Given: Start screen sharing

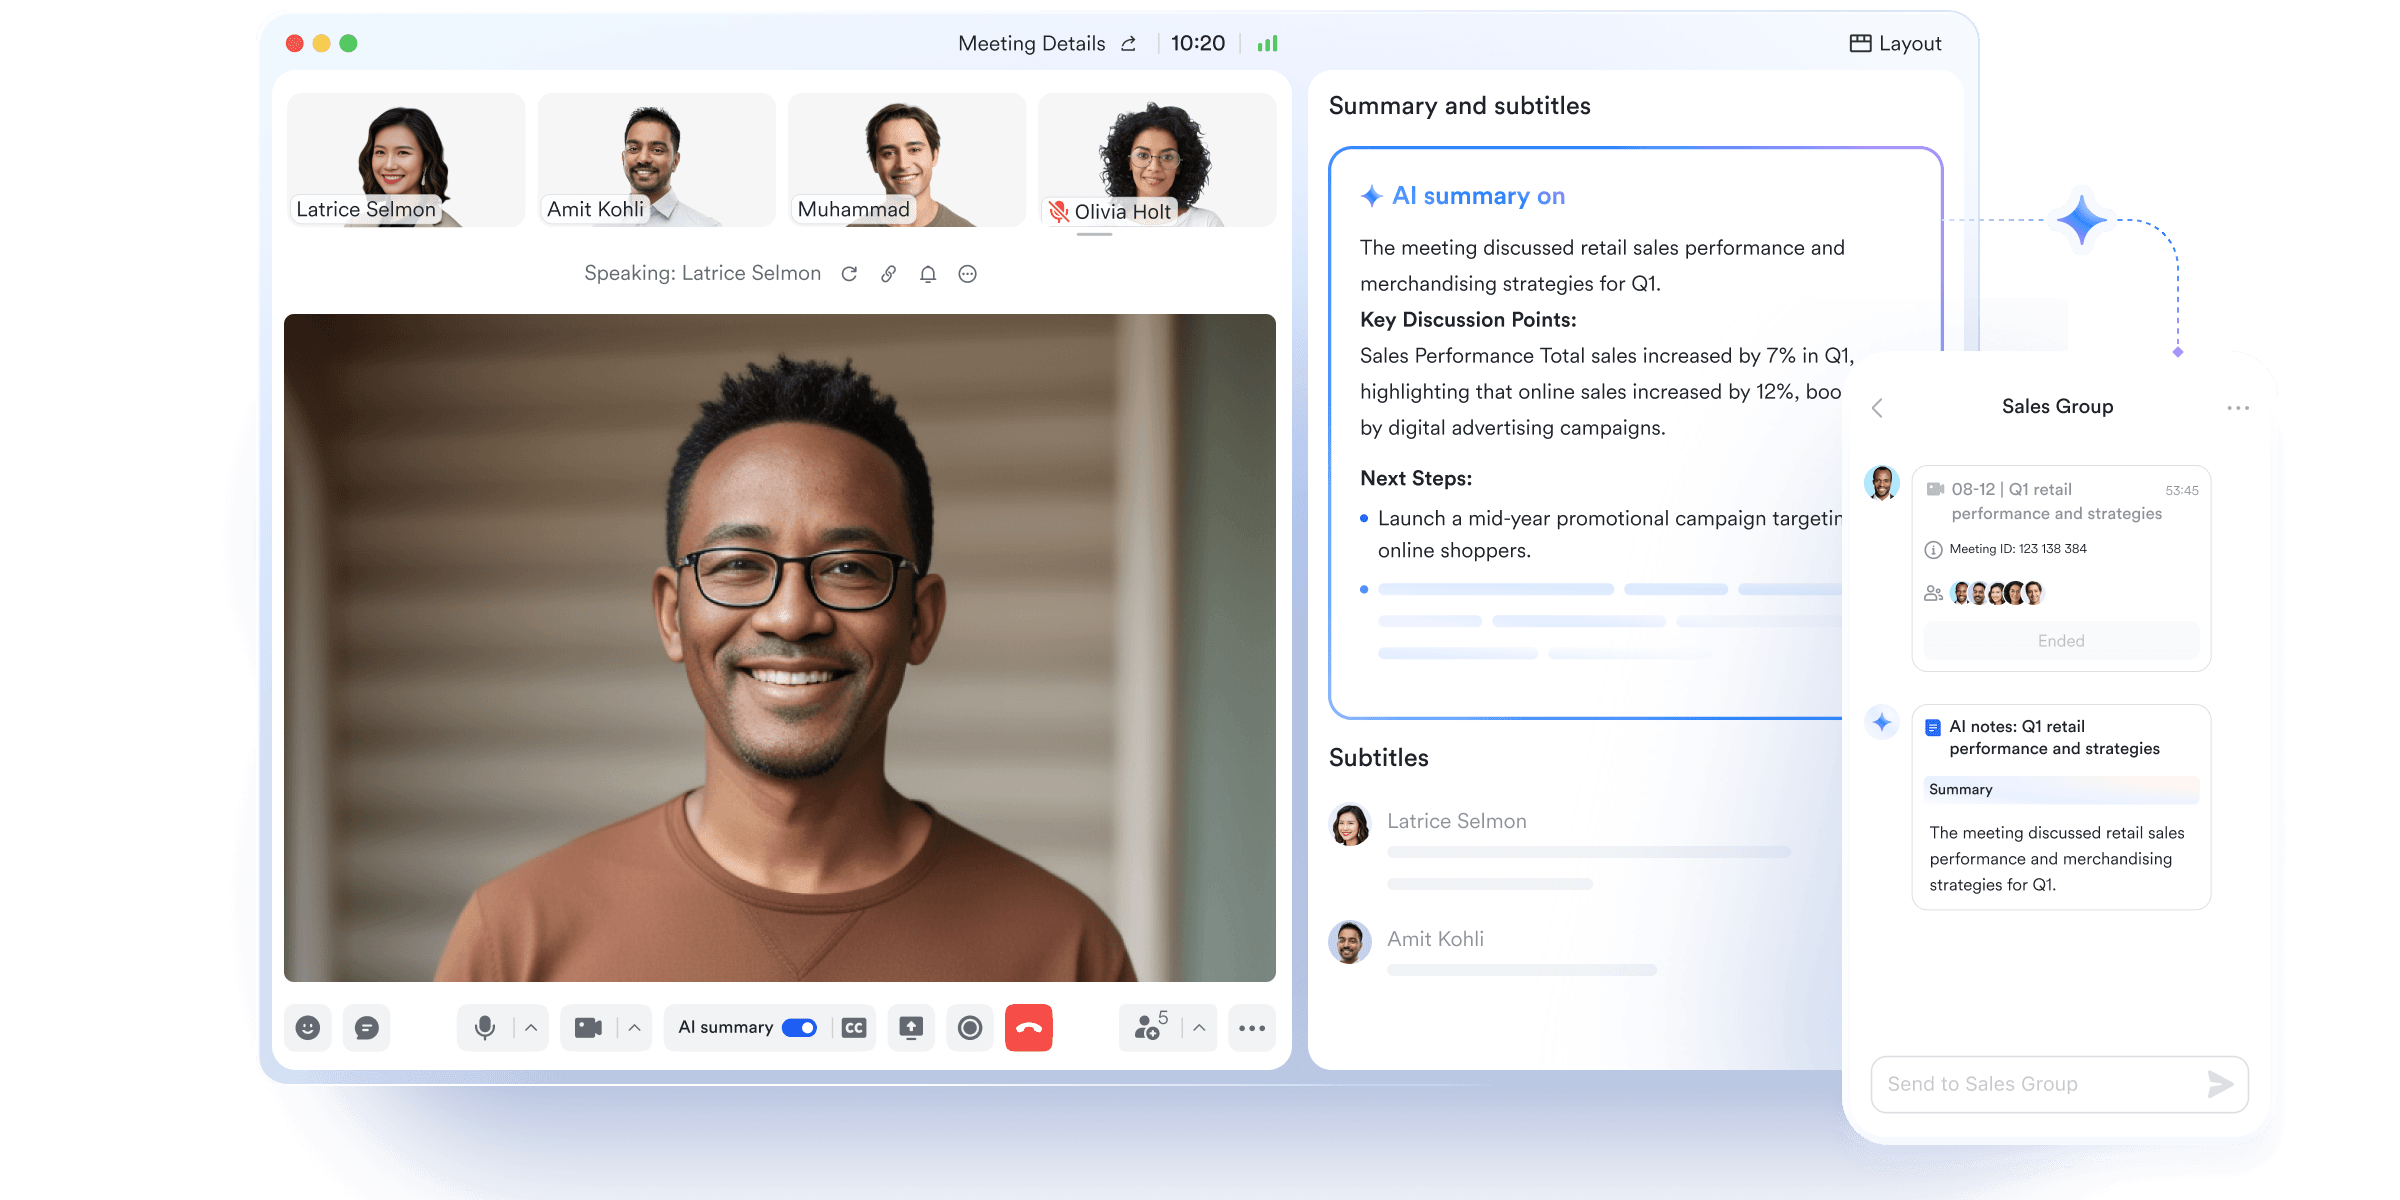Looking at the screenshot, I should click(x=911, y=1028).
